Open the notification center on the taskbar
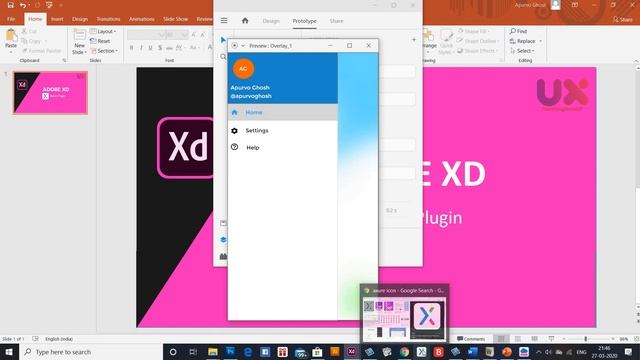Viewport: 640px width, 360px height. point(629,351)
